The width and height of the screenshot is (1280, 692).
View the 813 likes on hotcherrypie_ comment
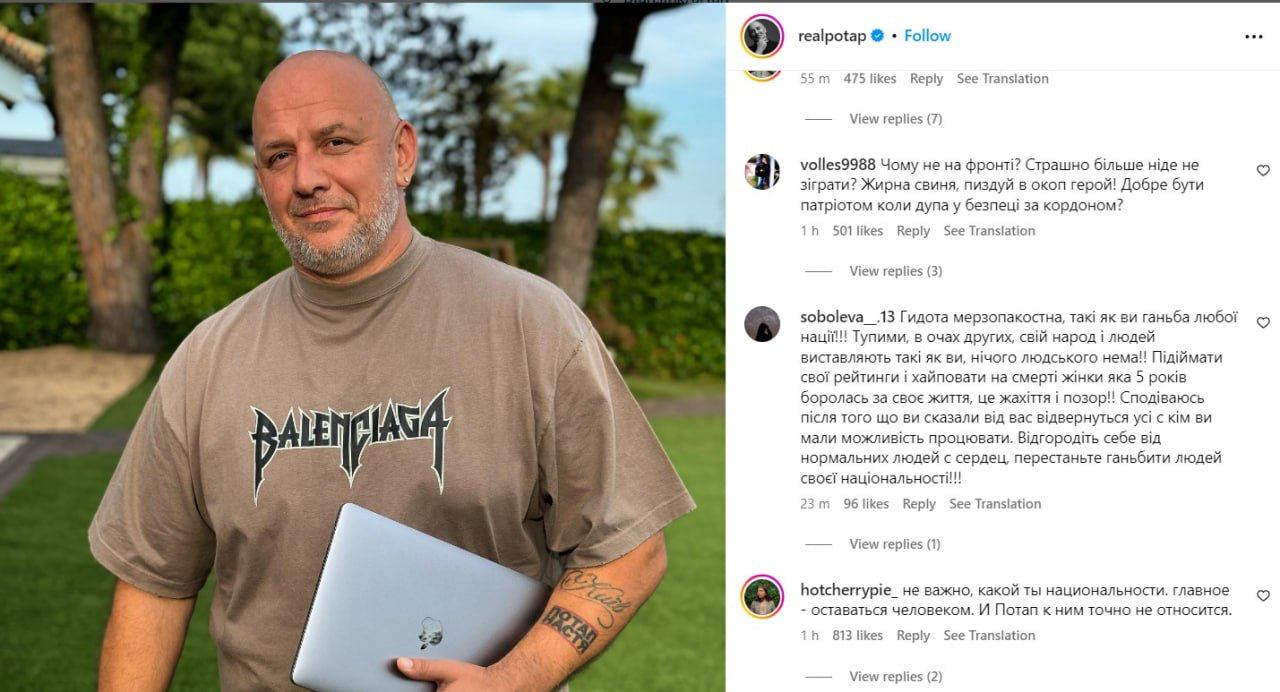coord(857,636)
